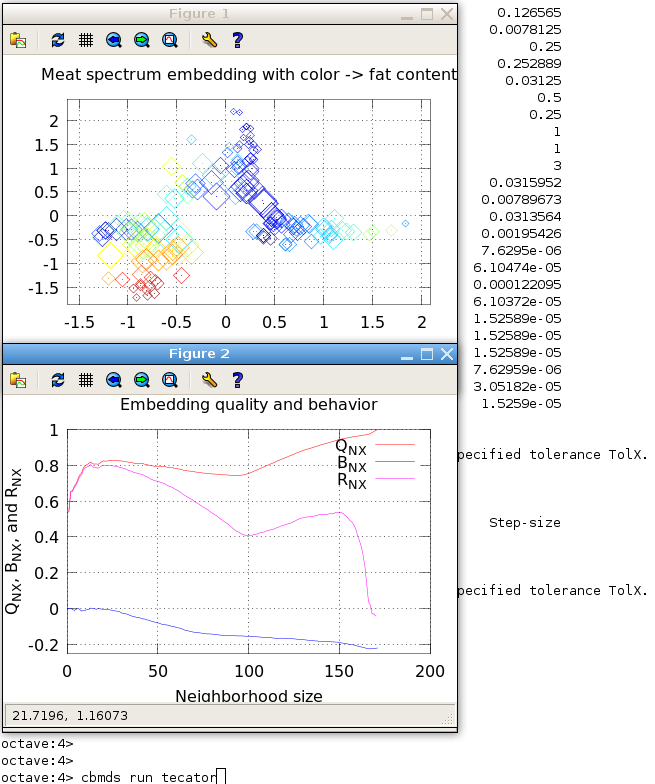Autoscale the Figure 1 plot
Image resolution: width=655 pixels, height=784 pixels.
[170, 40]
